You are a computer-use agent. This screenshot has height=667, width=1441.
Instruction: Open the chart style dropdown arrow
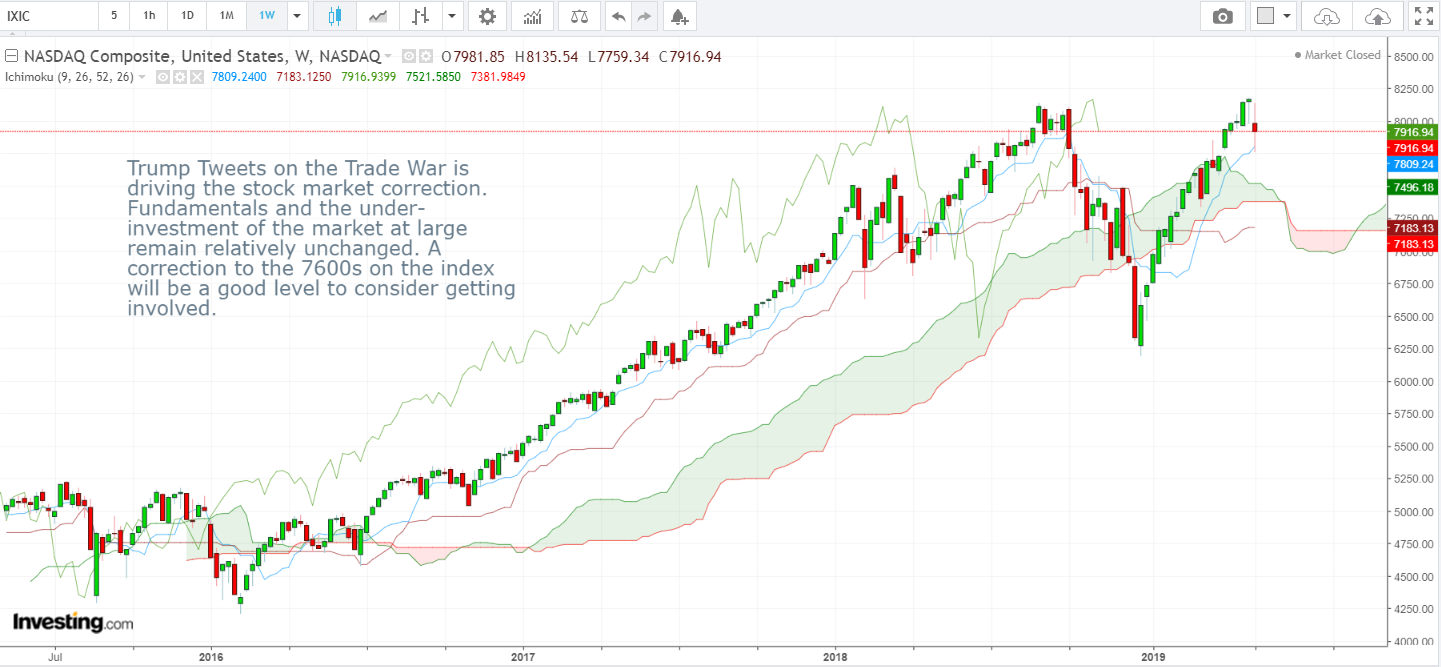click(453, 16)
